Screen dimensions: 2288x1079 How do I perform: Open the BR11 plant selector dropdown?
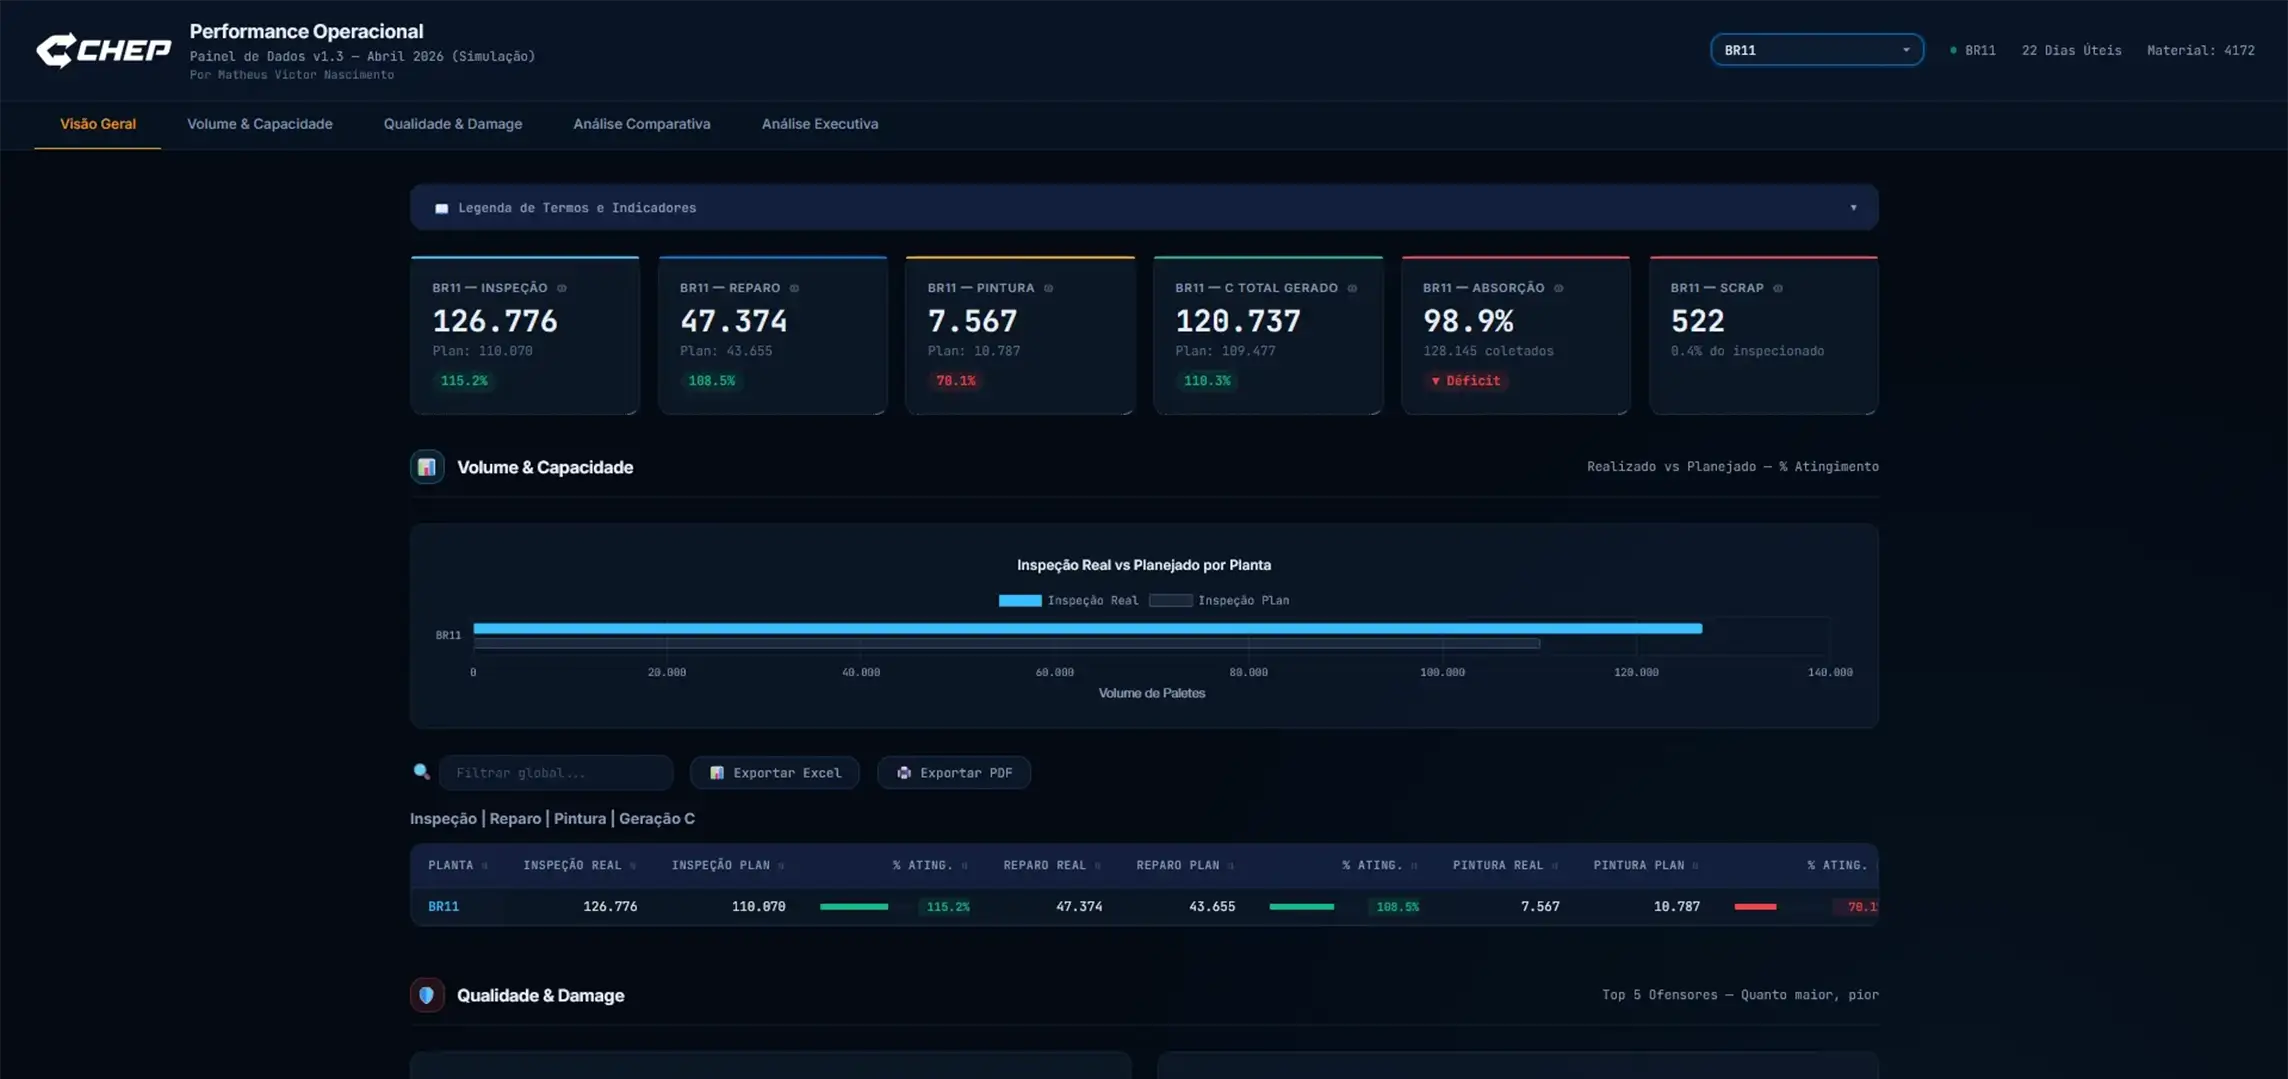(x=1816, y=50)
